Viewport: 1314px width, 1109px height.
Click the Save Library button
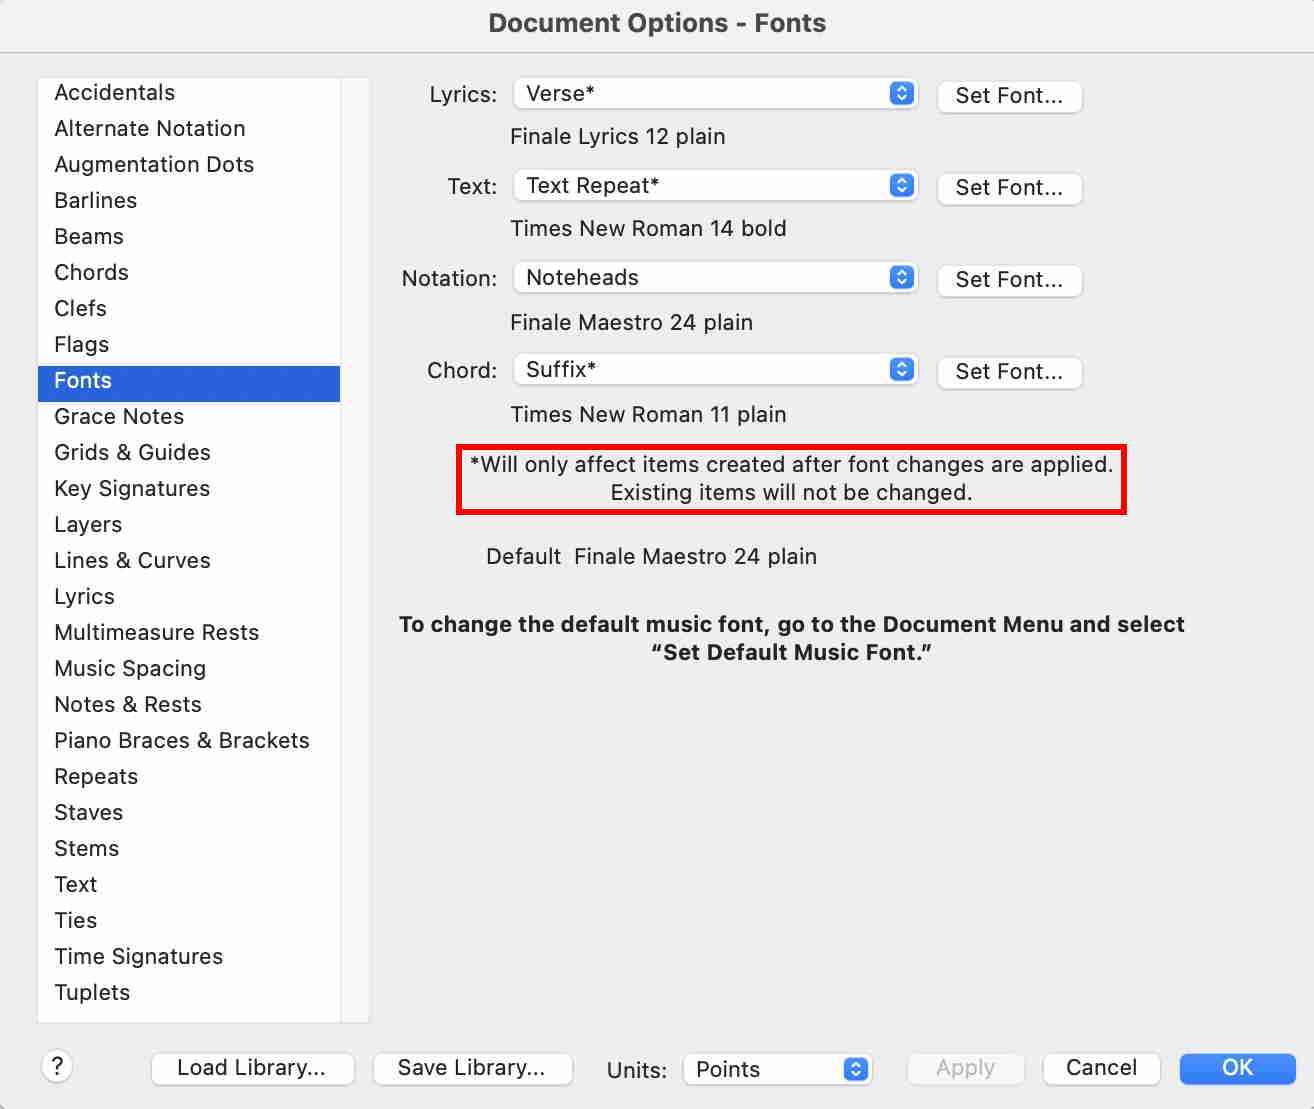point(472,1068)
